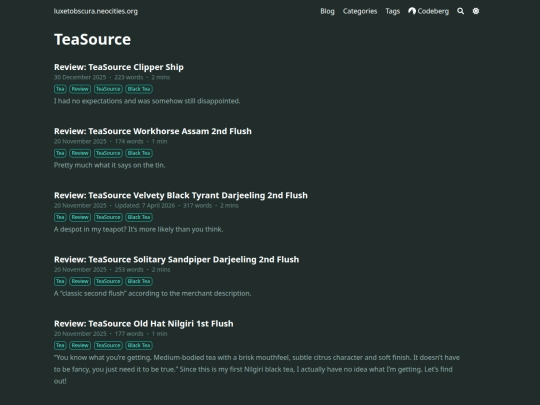Click 'I had no expectations' summary text

[147, 101]
